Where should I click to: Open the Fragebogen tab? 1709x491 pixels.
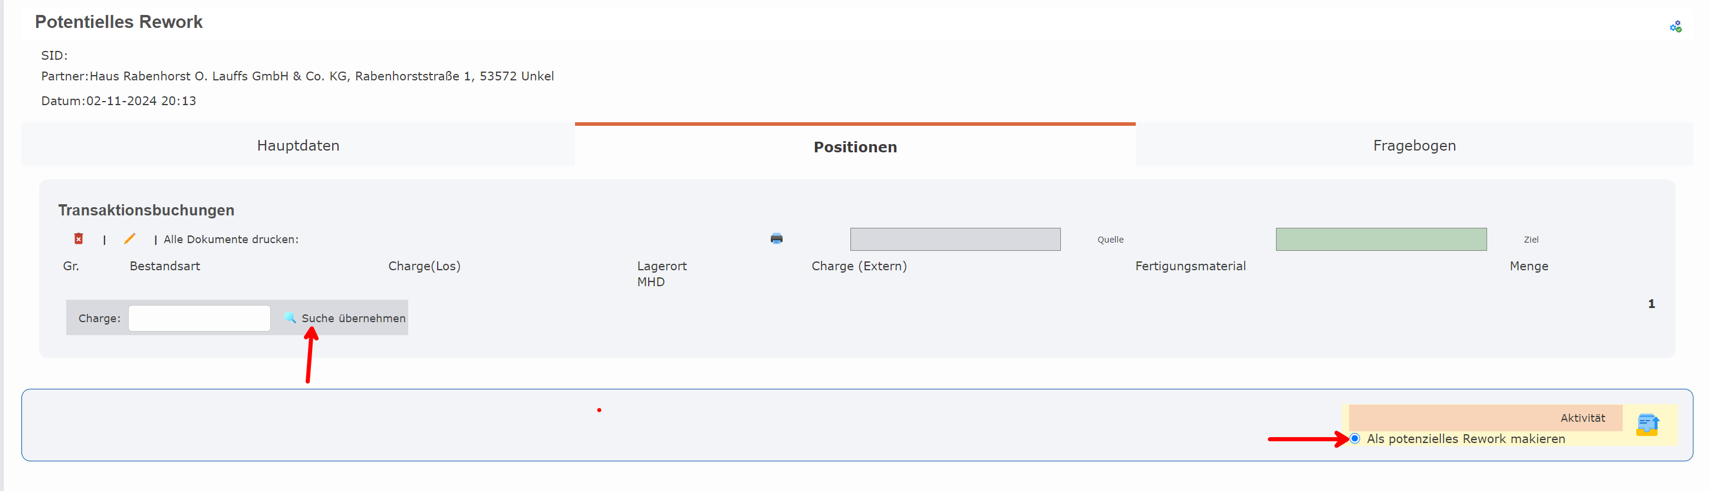tap(1414, 146)
